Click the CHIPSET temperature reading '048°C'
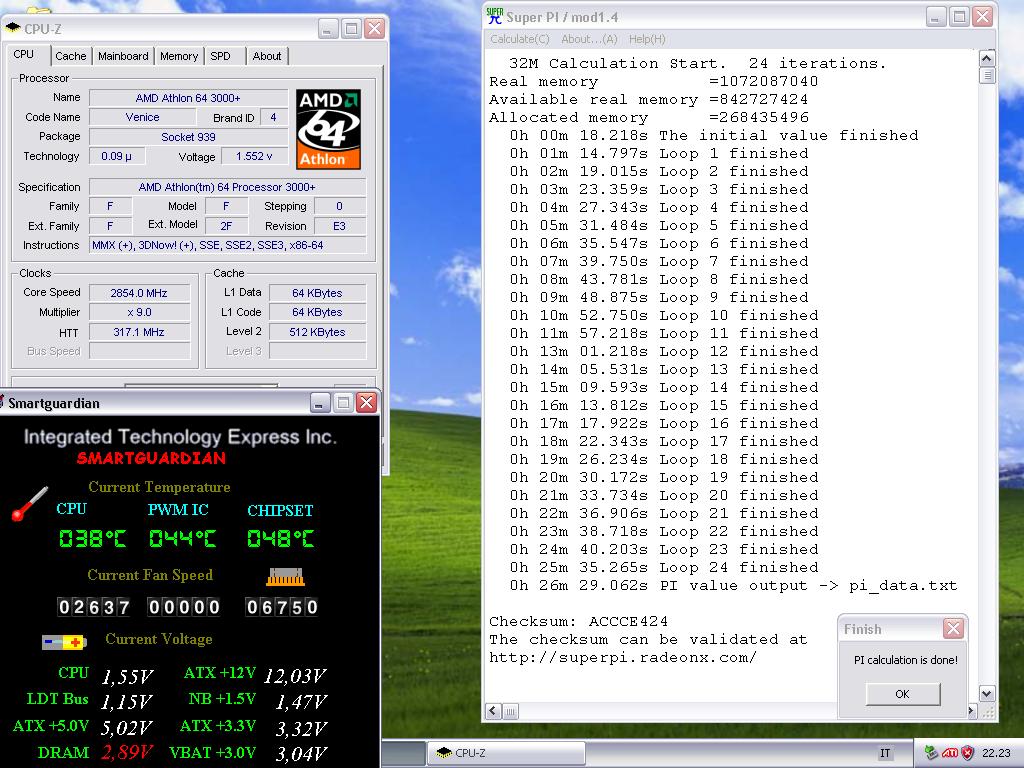 281,539
